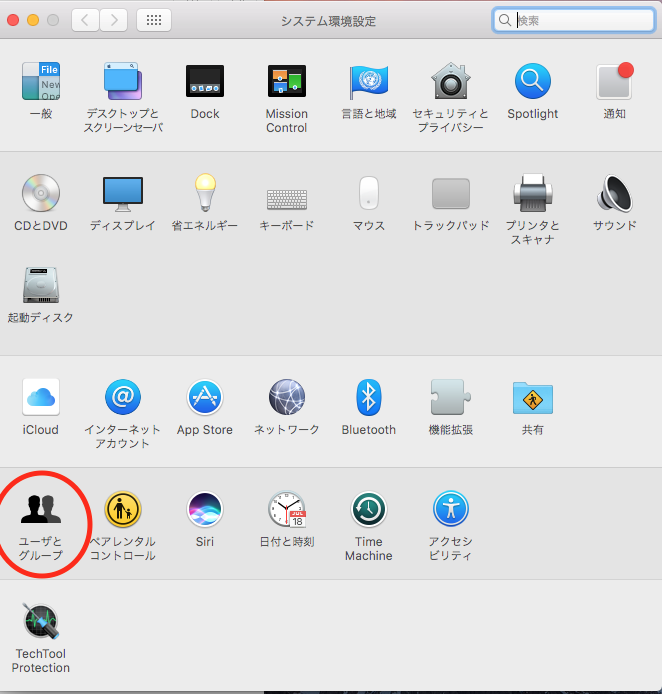
Task: Open the Dock preferences pane
Action: 205,81
